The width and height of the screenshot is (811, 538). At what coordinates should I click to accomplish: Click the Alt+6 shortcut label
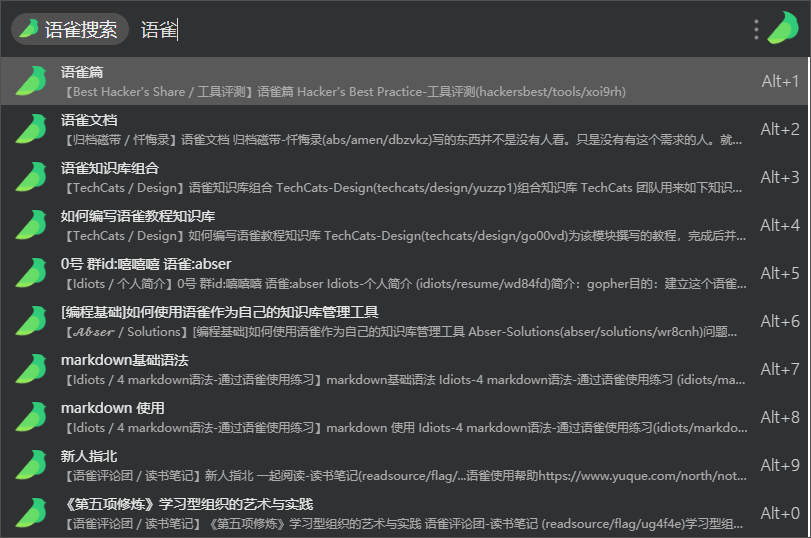780,321
